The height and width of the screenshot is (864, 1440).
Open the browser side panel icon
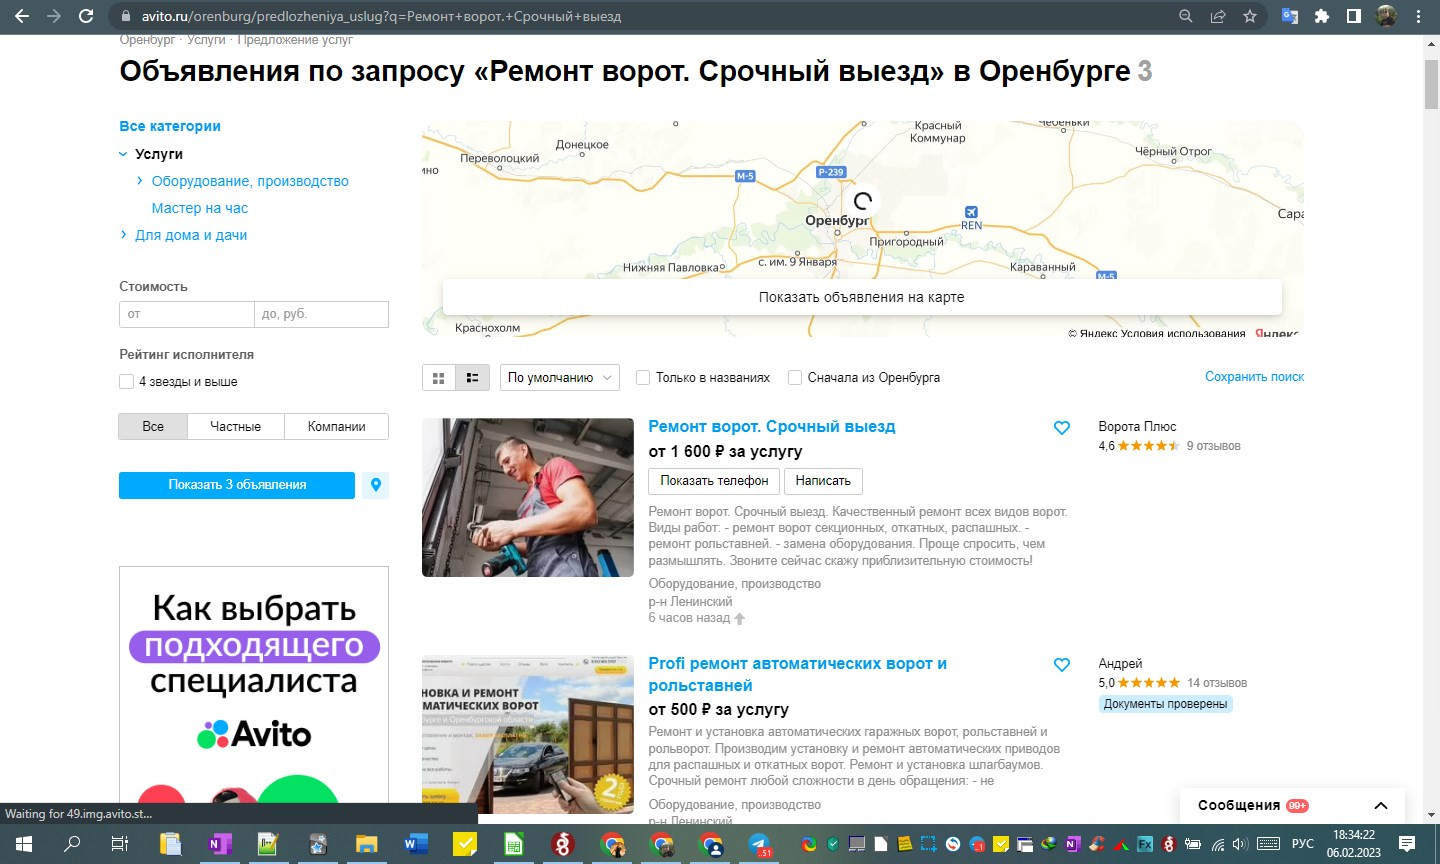1353,16
